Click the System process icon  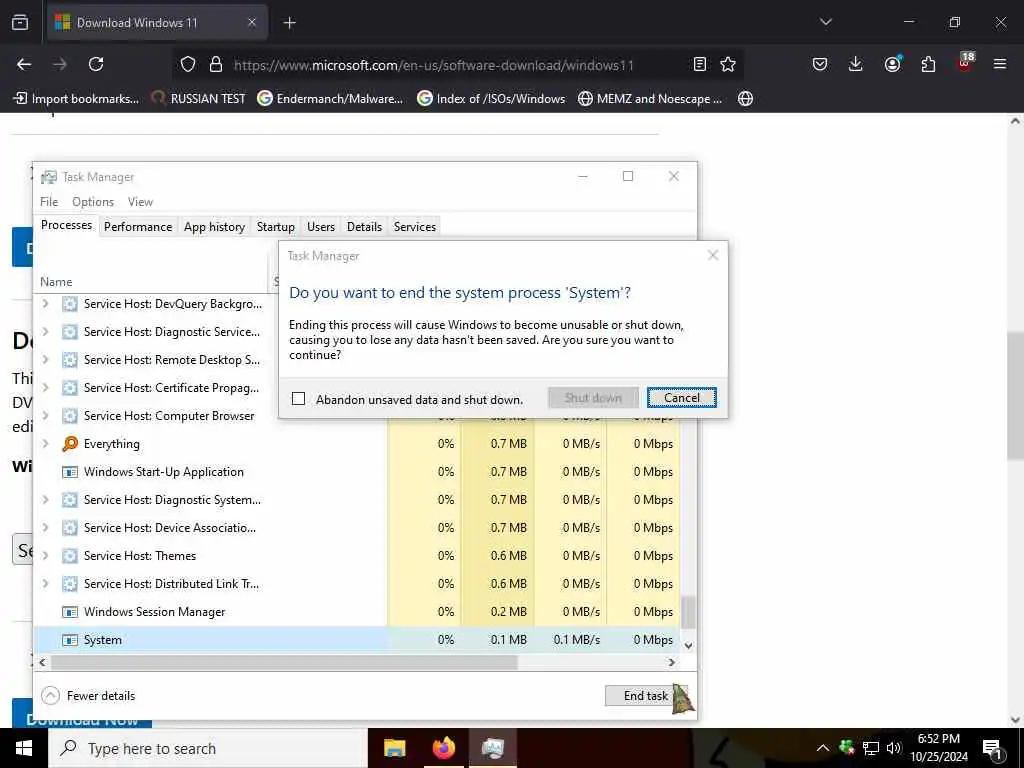point(70,640)
